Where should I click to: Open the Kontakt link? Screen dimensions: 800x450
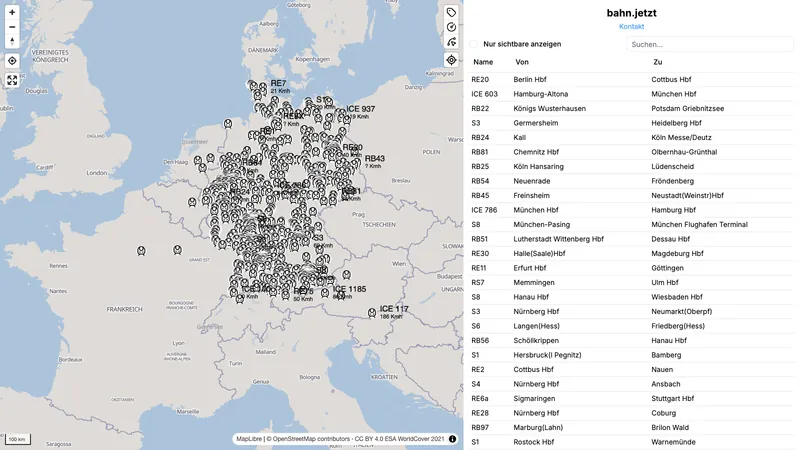pyautogui.click(x=631, y=27)
